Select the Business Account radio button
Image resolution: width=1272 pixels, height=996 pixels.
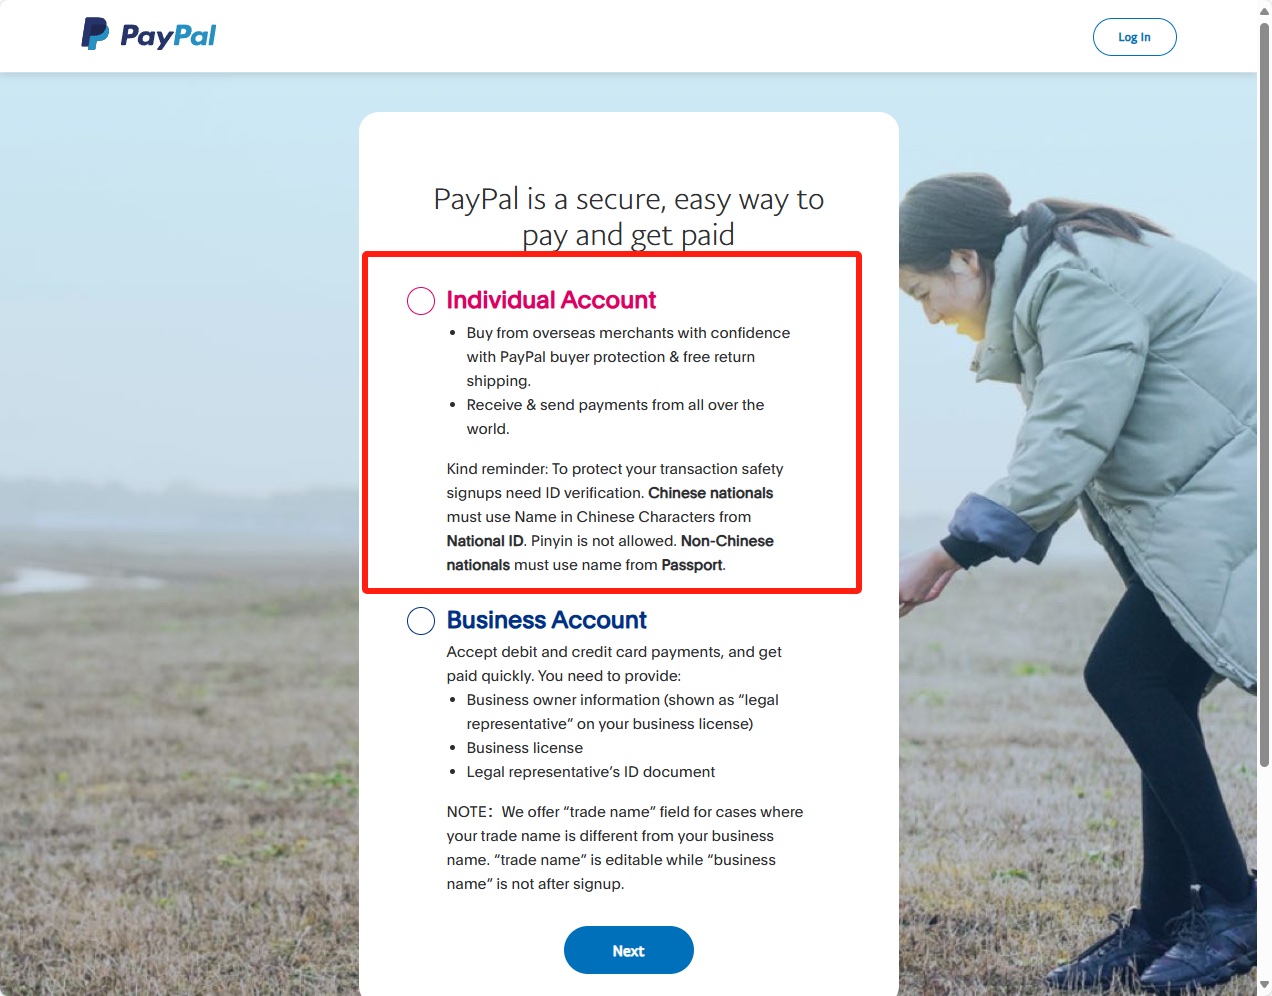coord(421,621)
